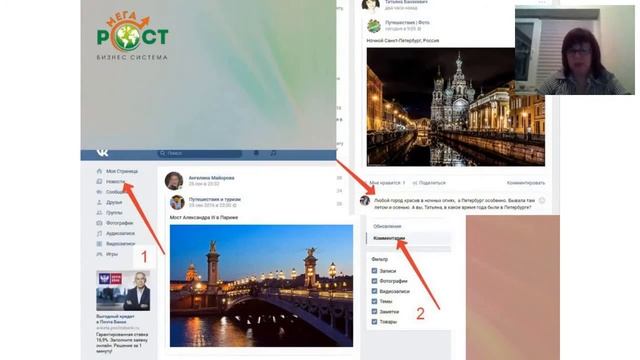This screenshot has width=640, height=360.
Task: Click Комментировать under the Petersburg post
Action: tap(526, 183)
